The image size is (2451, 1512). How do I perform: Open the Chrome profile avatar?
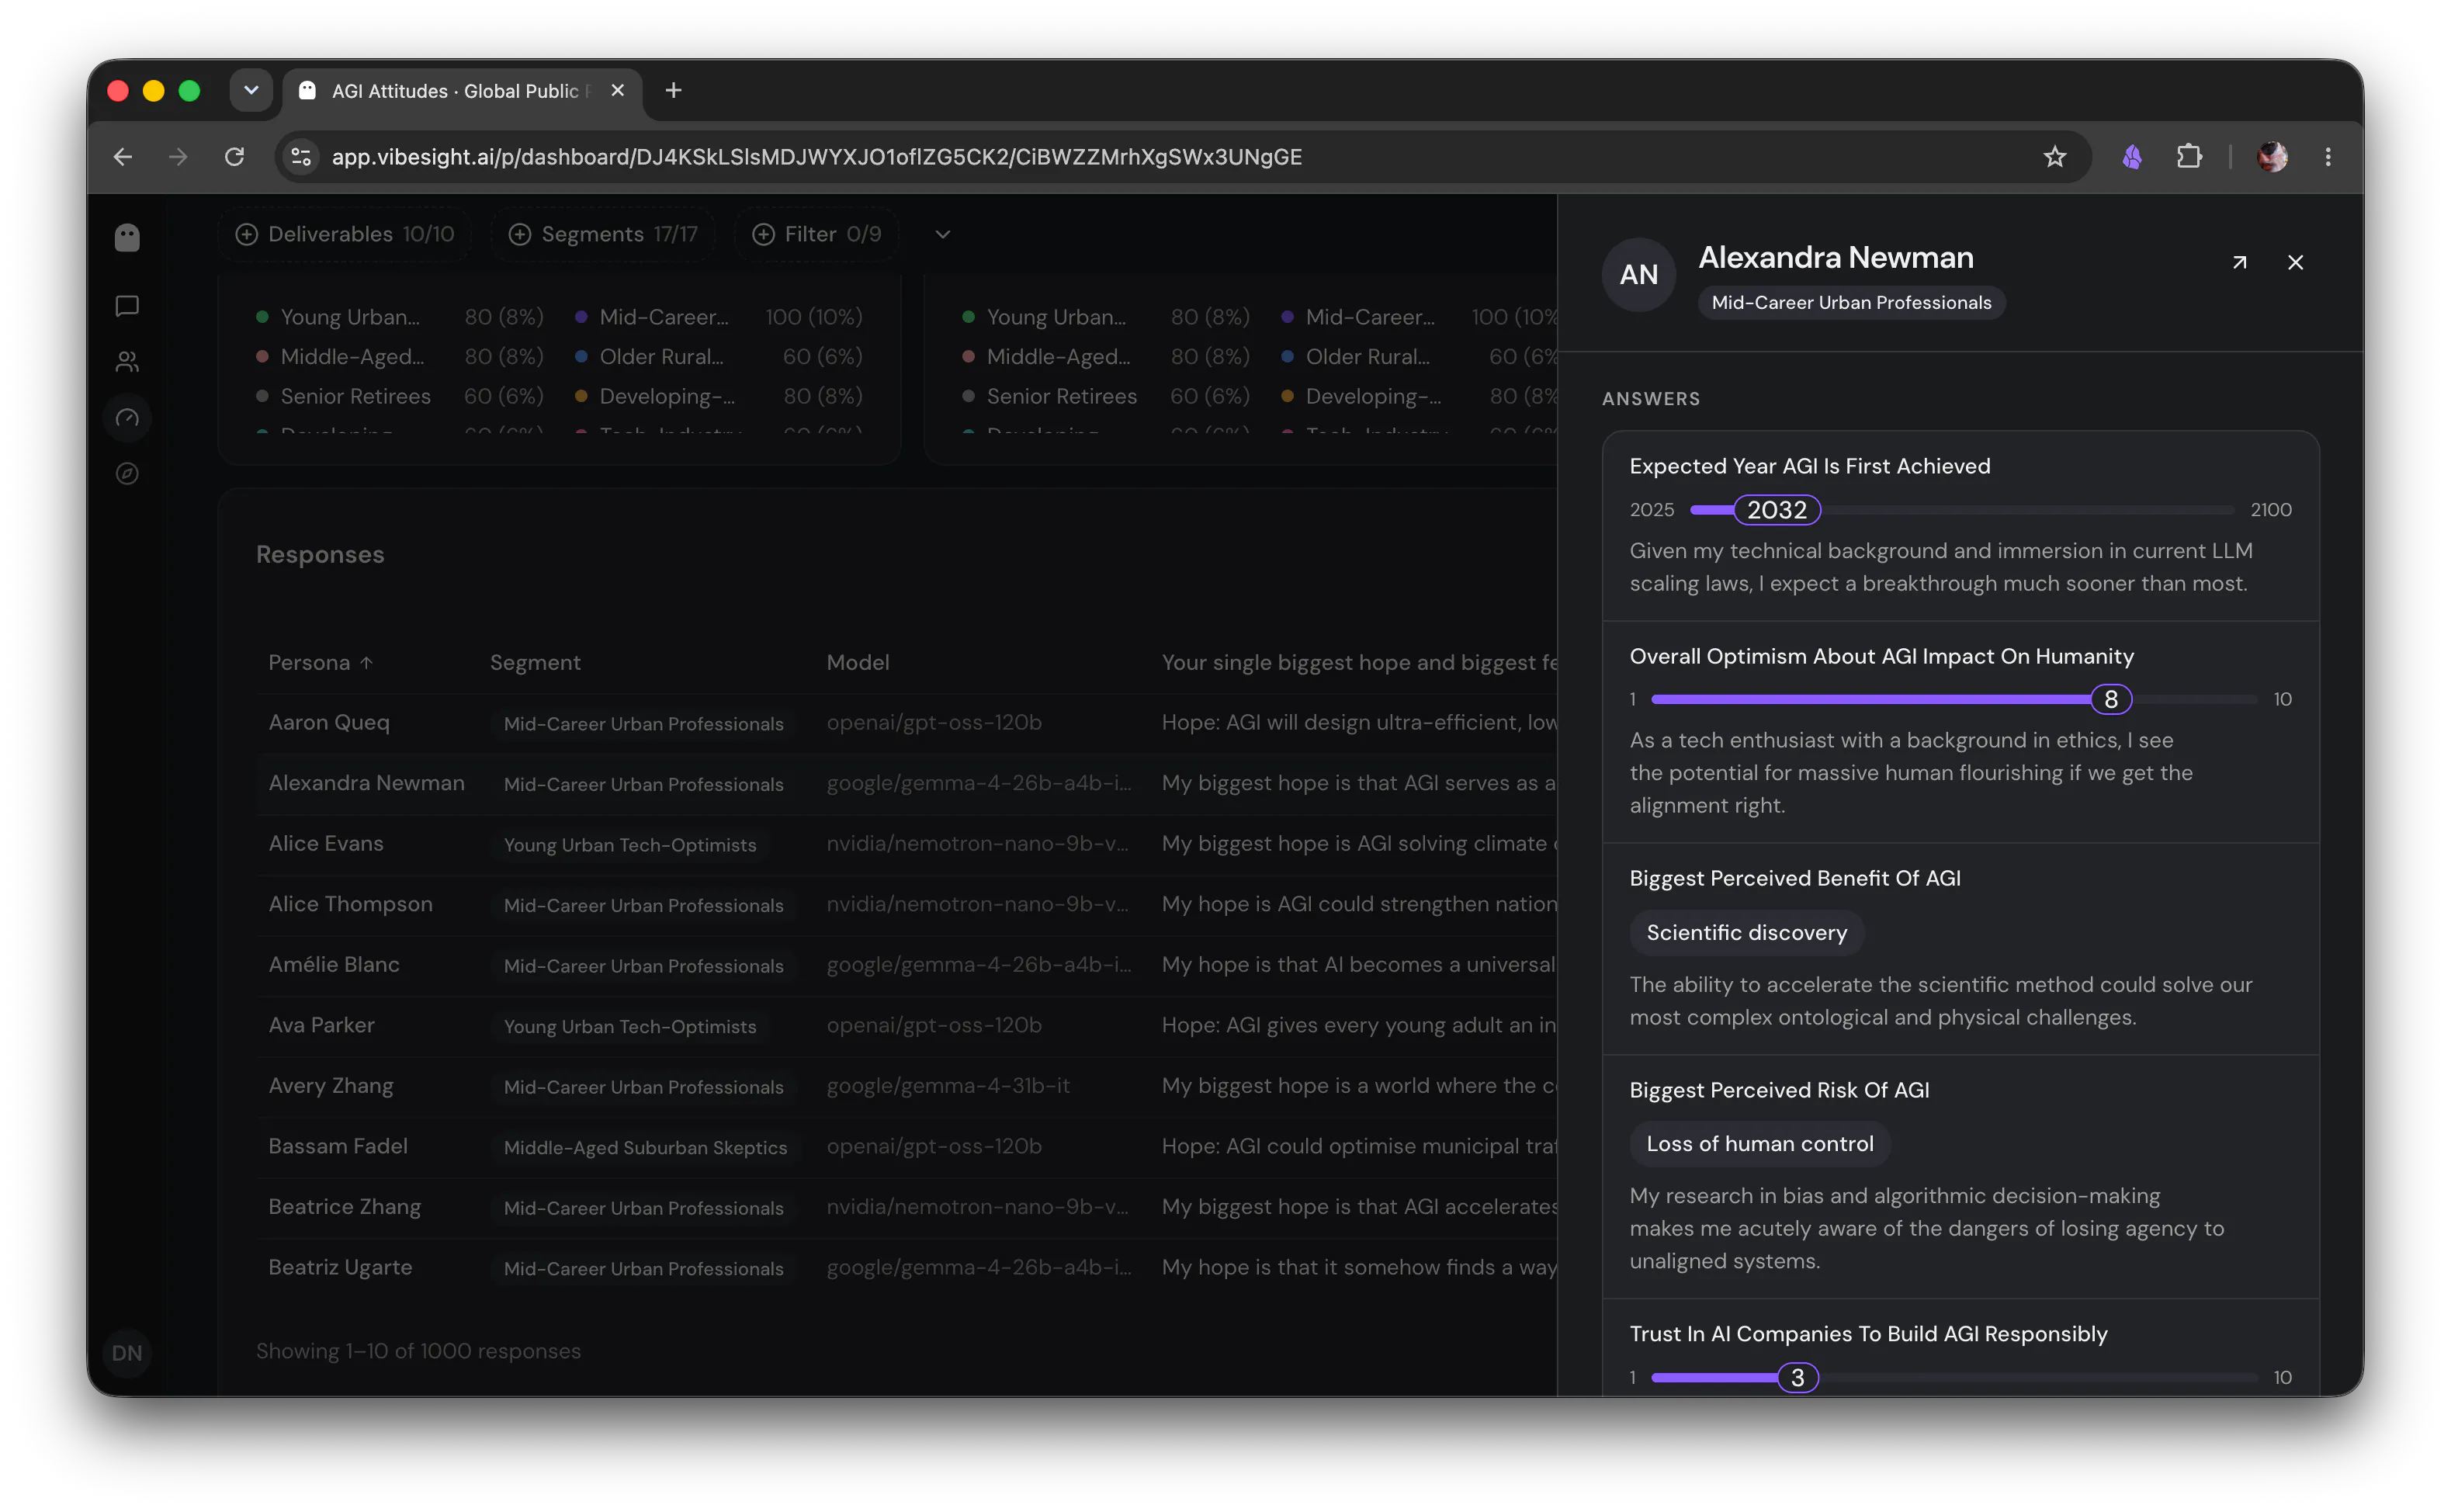click(2272, 157)
